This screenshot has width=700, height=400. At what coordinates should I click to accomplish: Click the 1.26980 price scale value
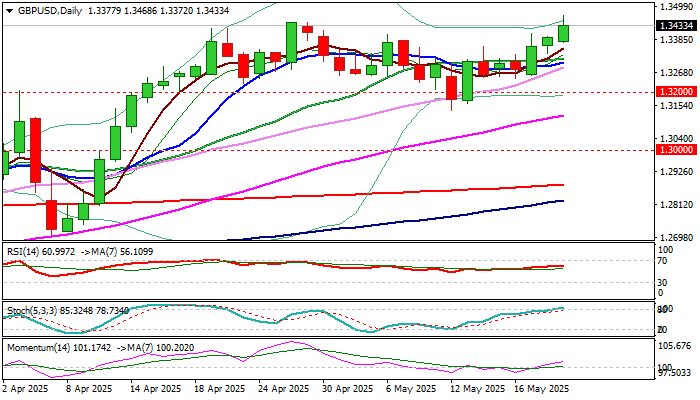[677, 237]
